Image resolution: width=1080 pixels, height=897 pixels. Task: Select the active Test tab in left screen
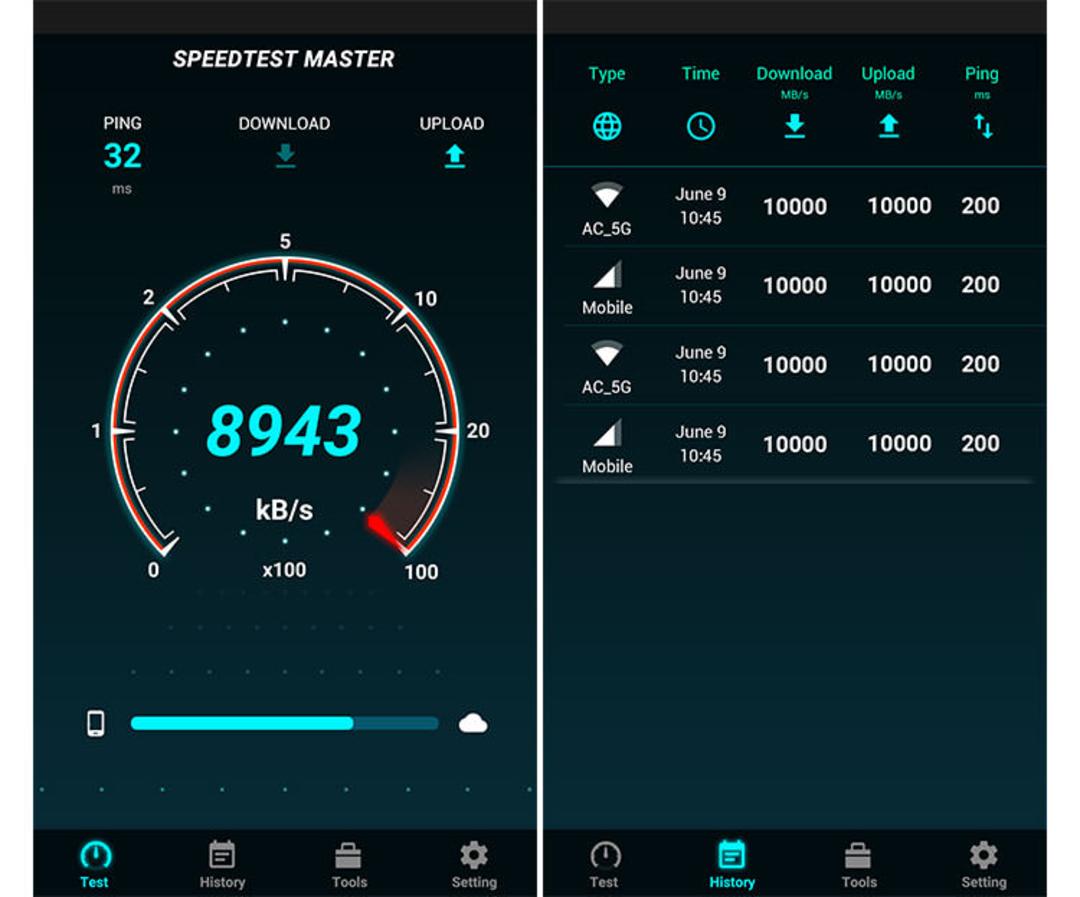95,865
